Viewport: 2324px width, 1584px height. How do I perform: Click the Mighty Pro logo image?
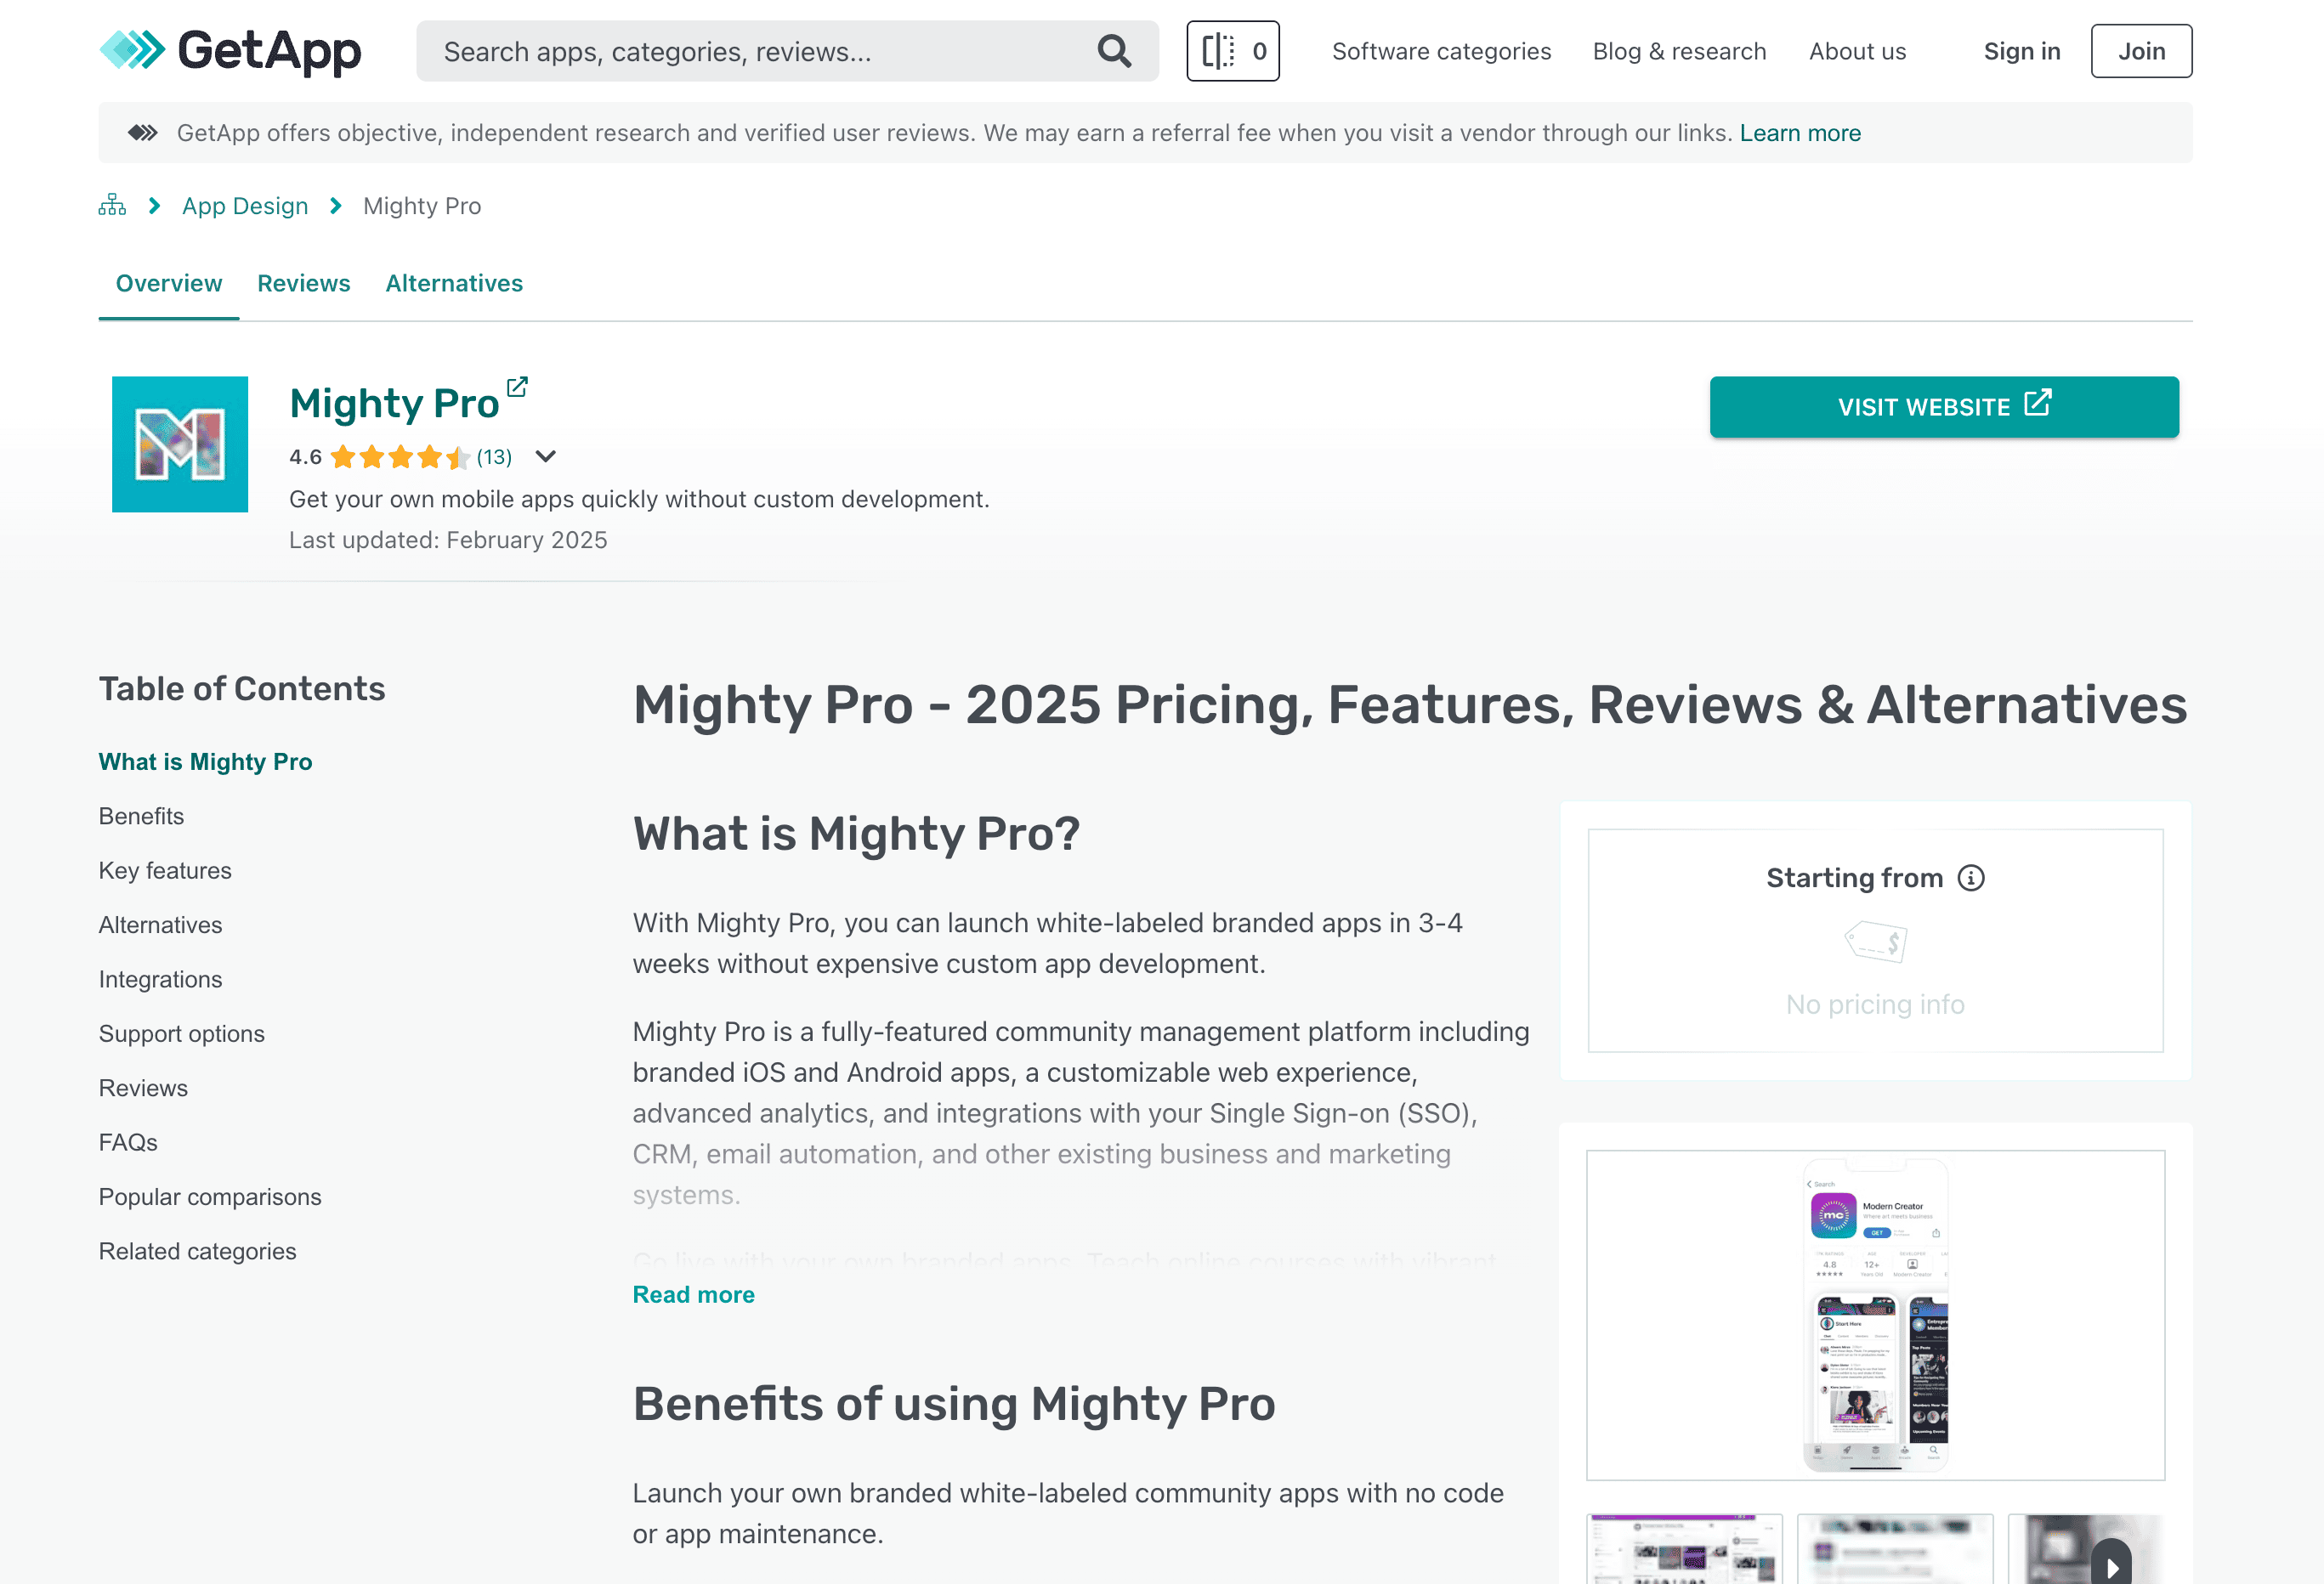[x=180, y=445]
